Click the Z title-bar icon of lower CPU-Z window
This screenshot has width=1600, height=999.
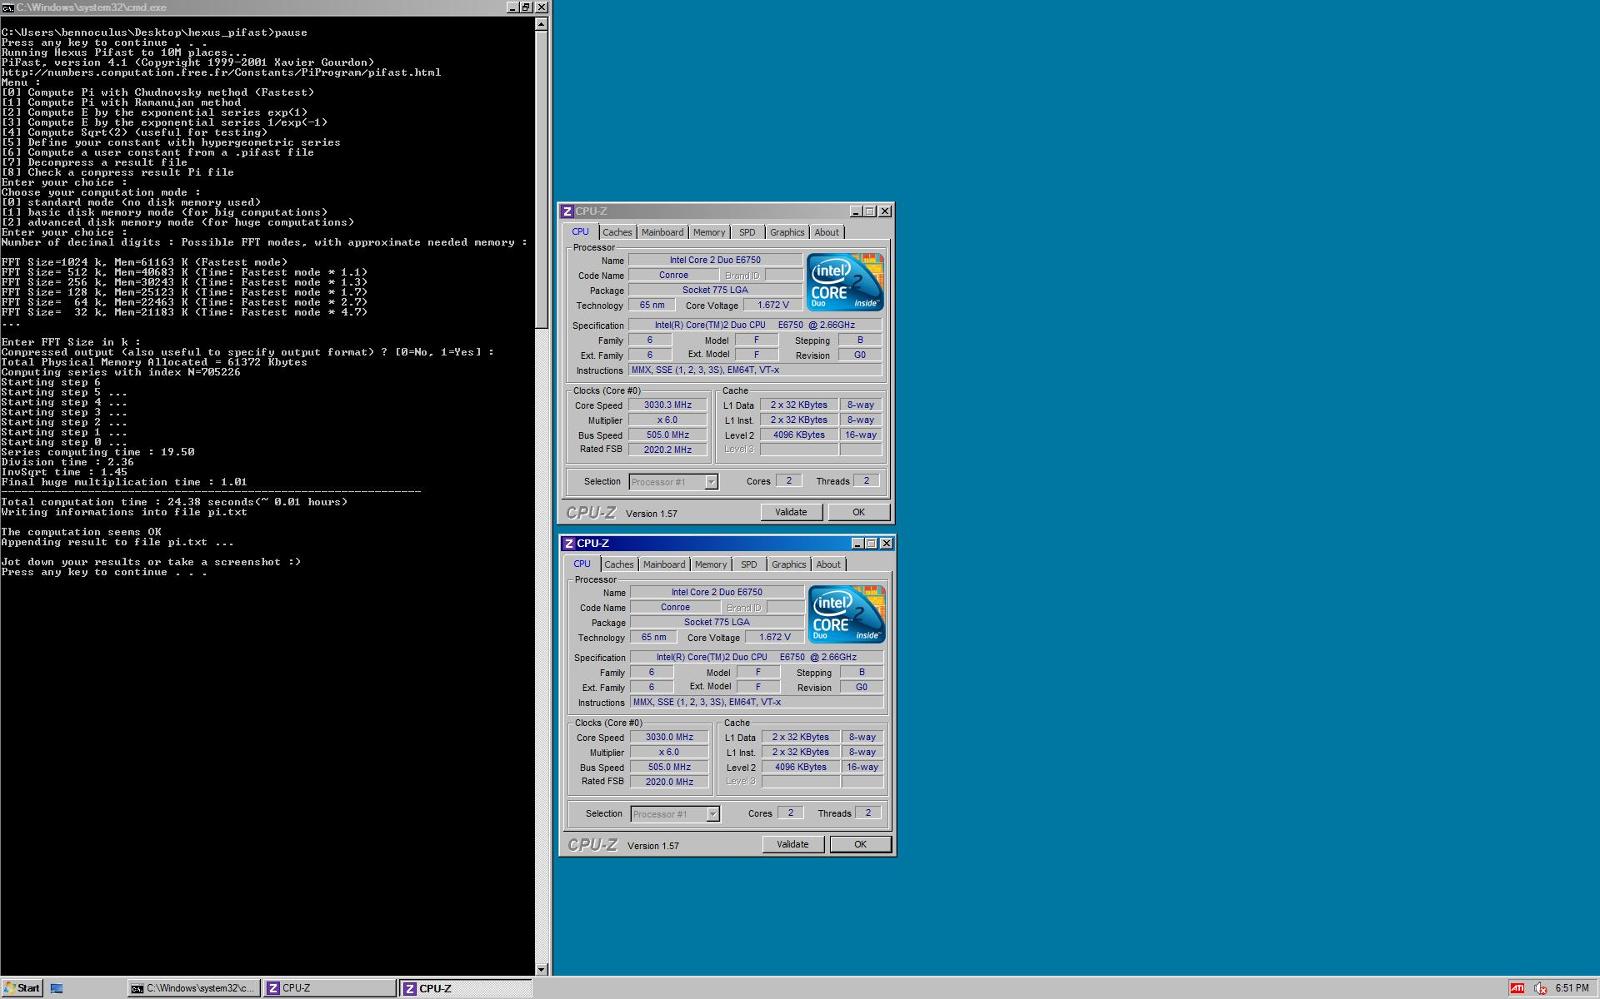[x=569, y=543]
